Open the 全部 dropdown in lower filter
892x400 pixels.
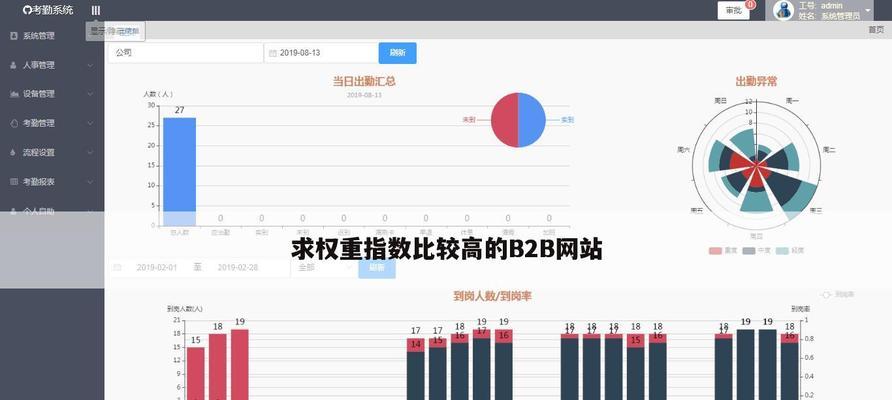323,267
